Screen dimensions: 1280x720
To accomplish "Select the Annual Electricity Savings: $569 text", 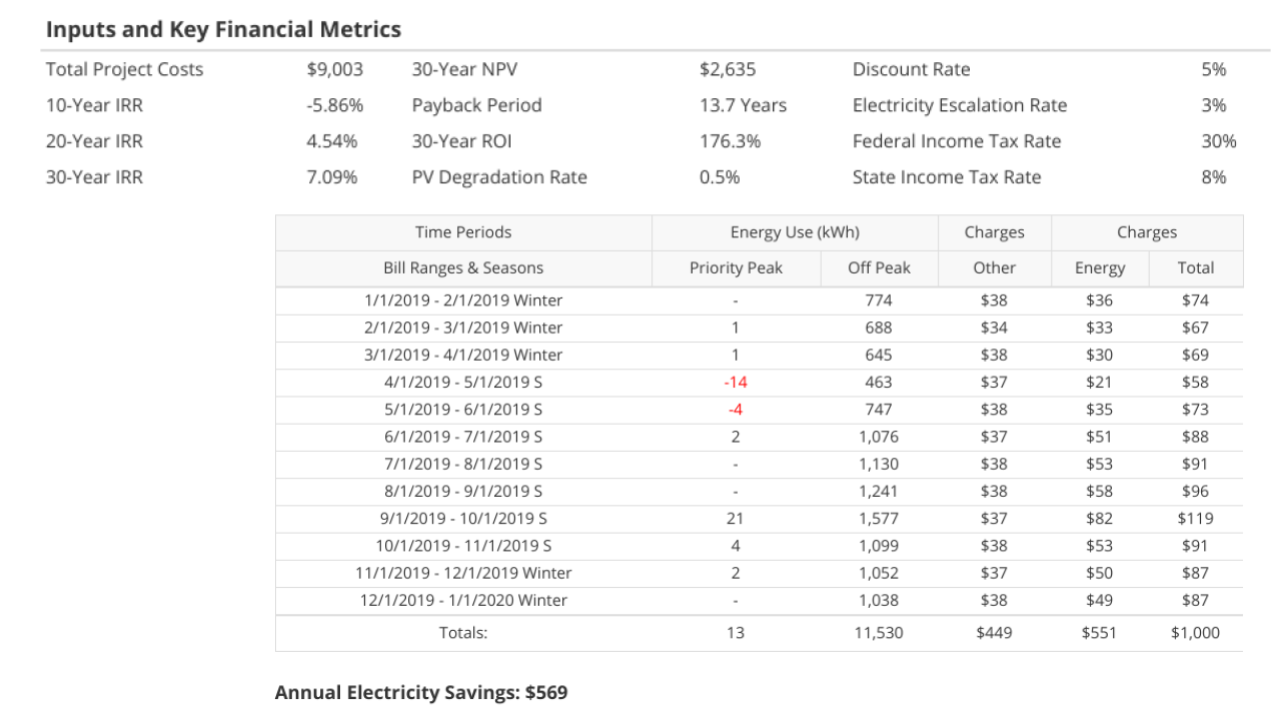I will click(421, 693).
